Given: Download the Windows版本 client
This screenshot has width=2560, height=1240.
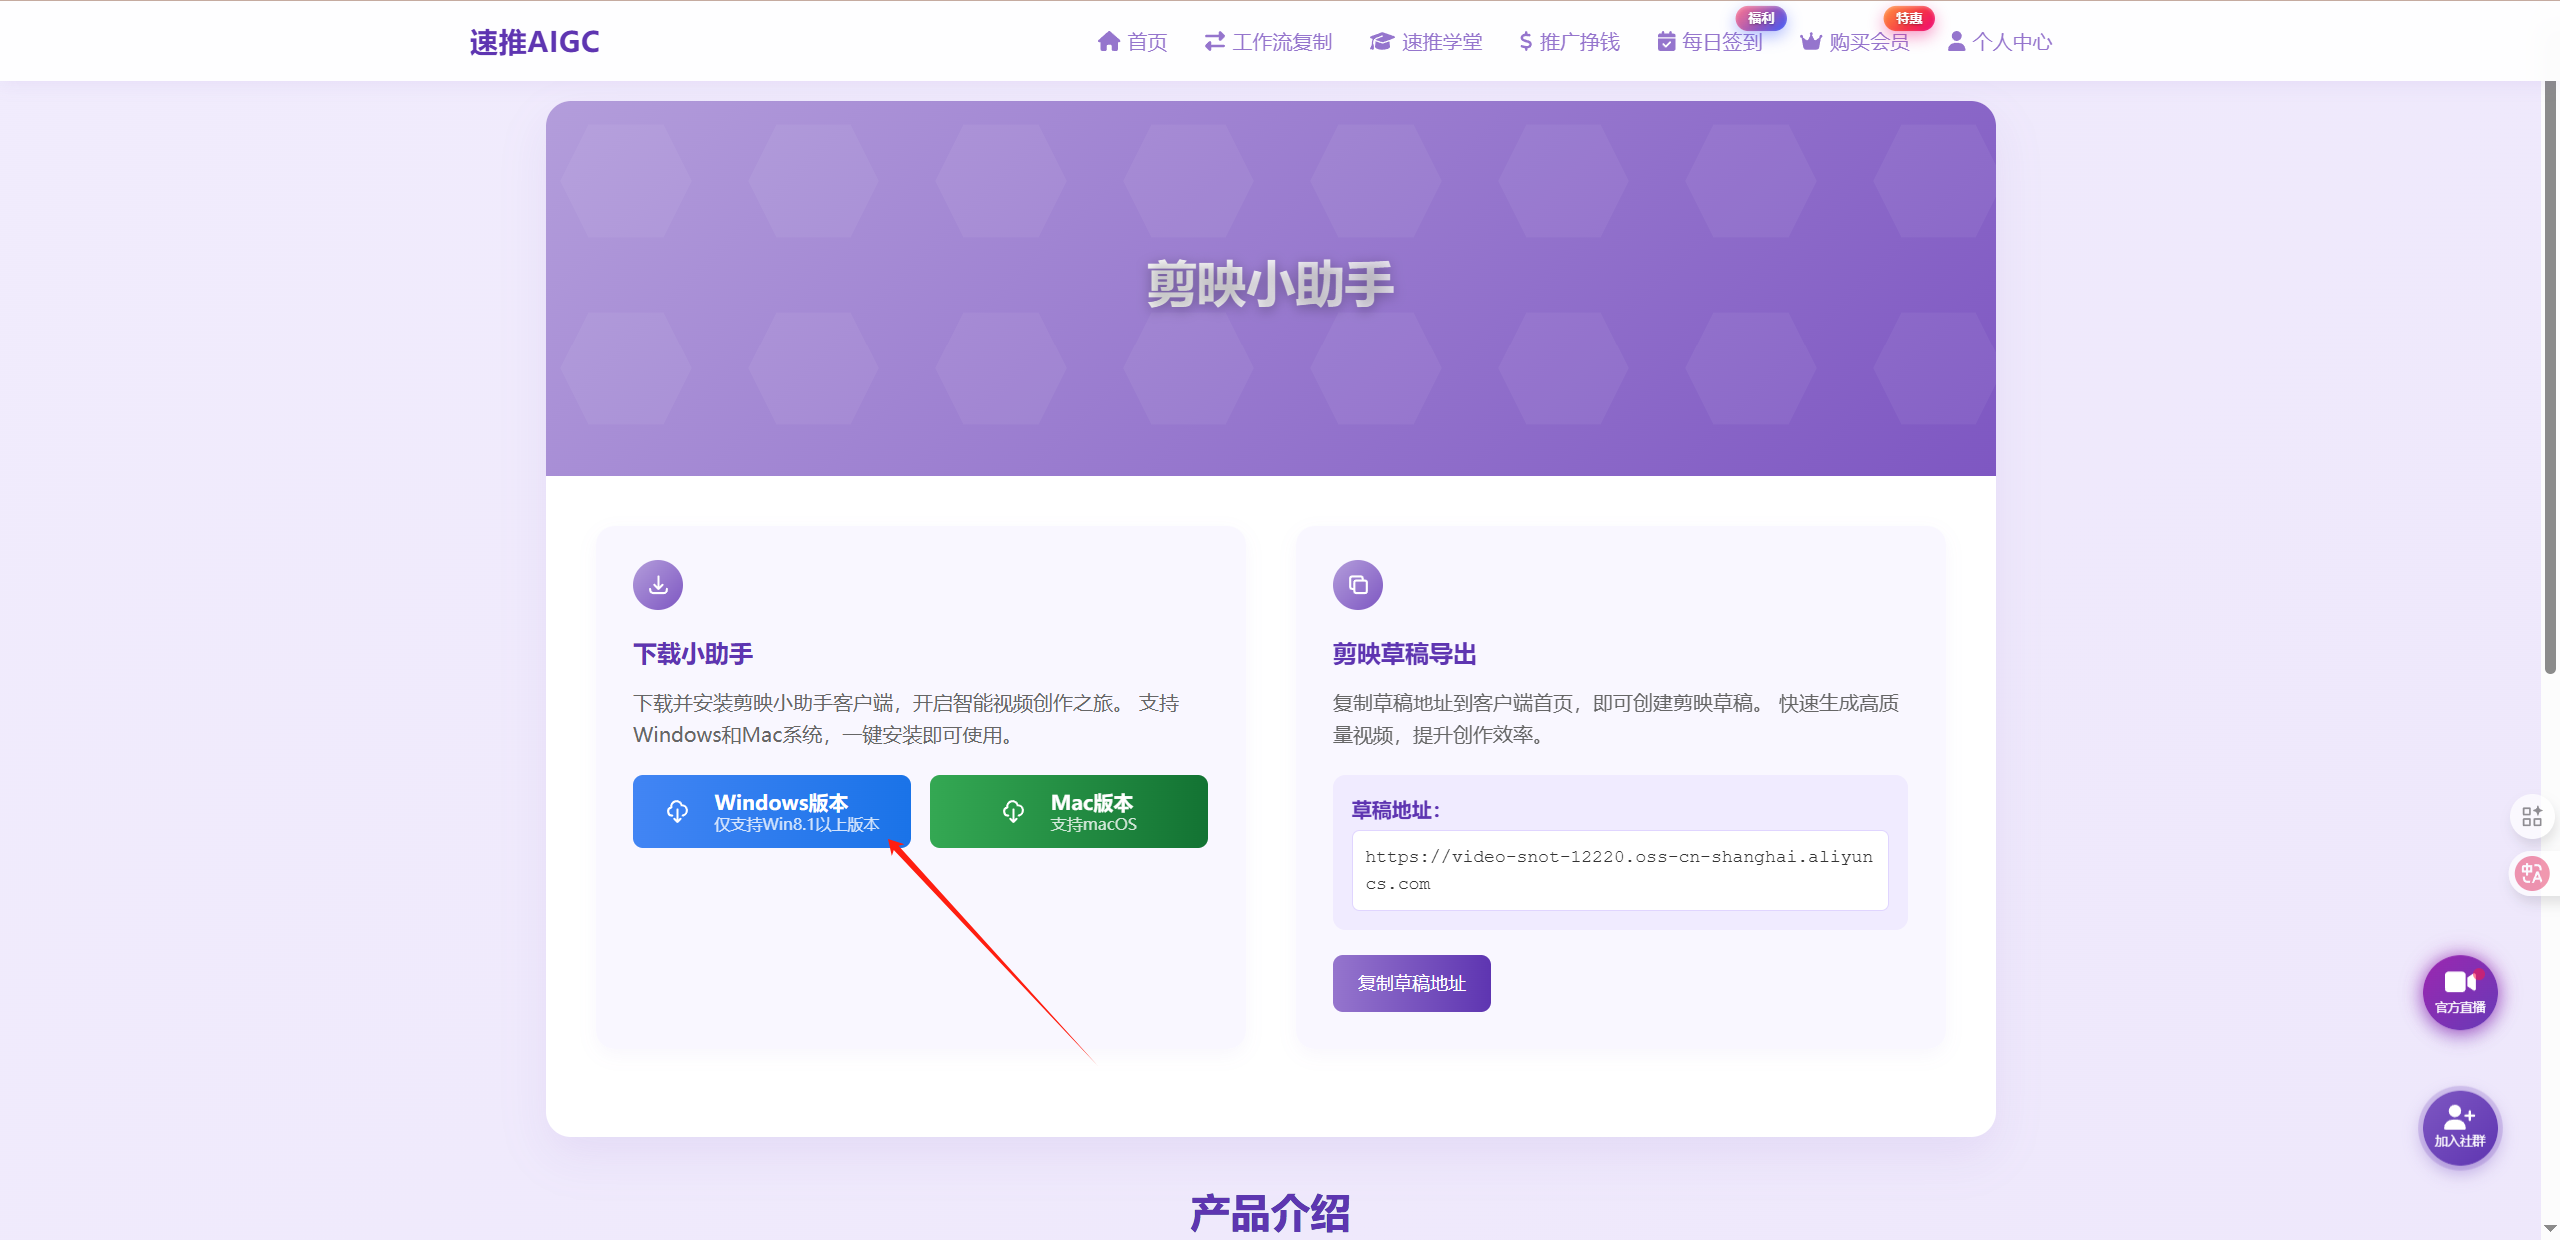Looking at the screenshot, I should click(771, 811).
